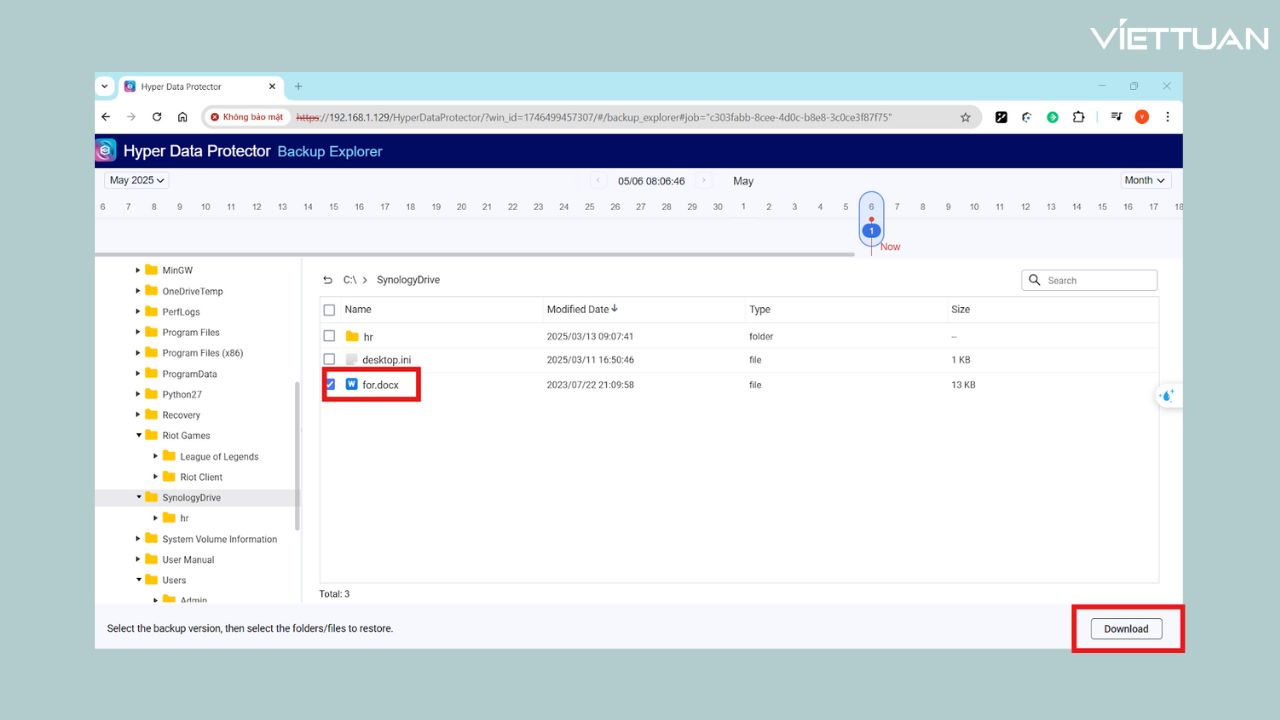Click next backup version arrow in timeline

pos(704,181)
